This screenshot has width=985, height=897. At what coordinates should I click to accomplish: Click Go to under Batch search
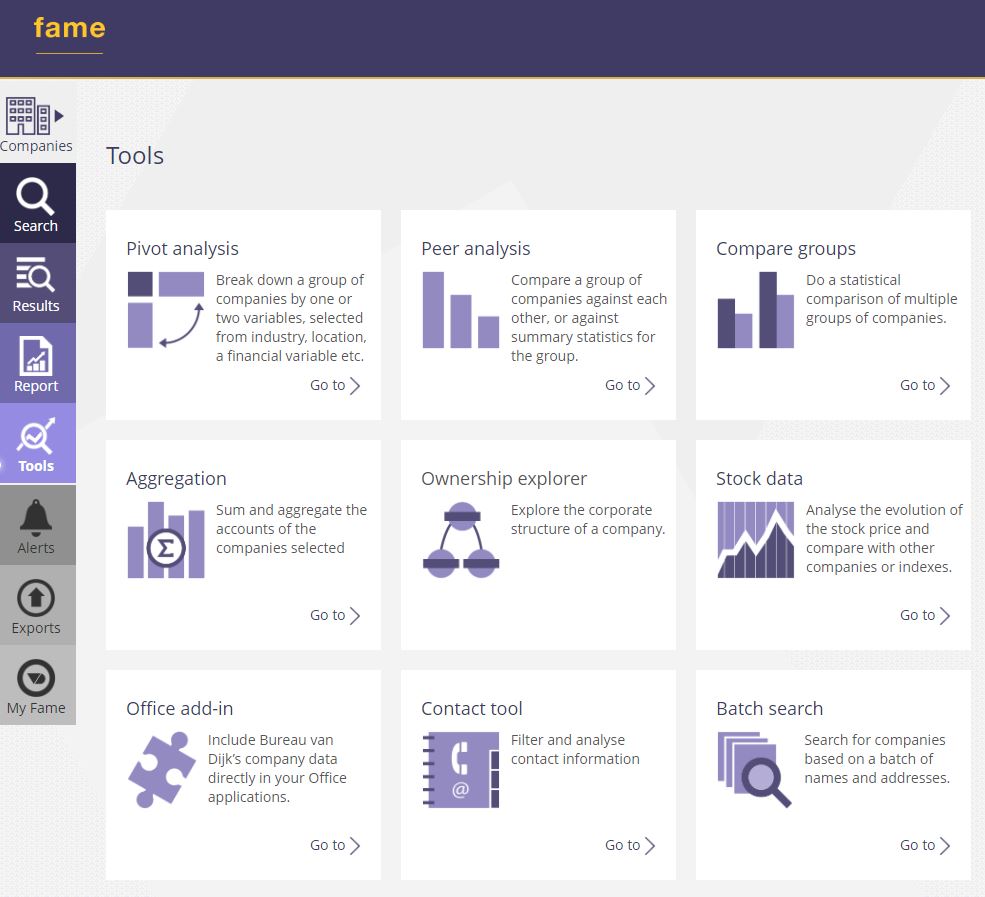(x=925, y=845)
